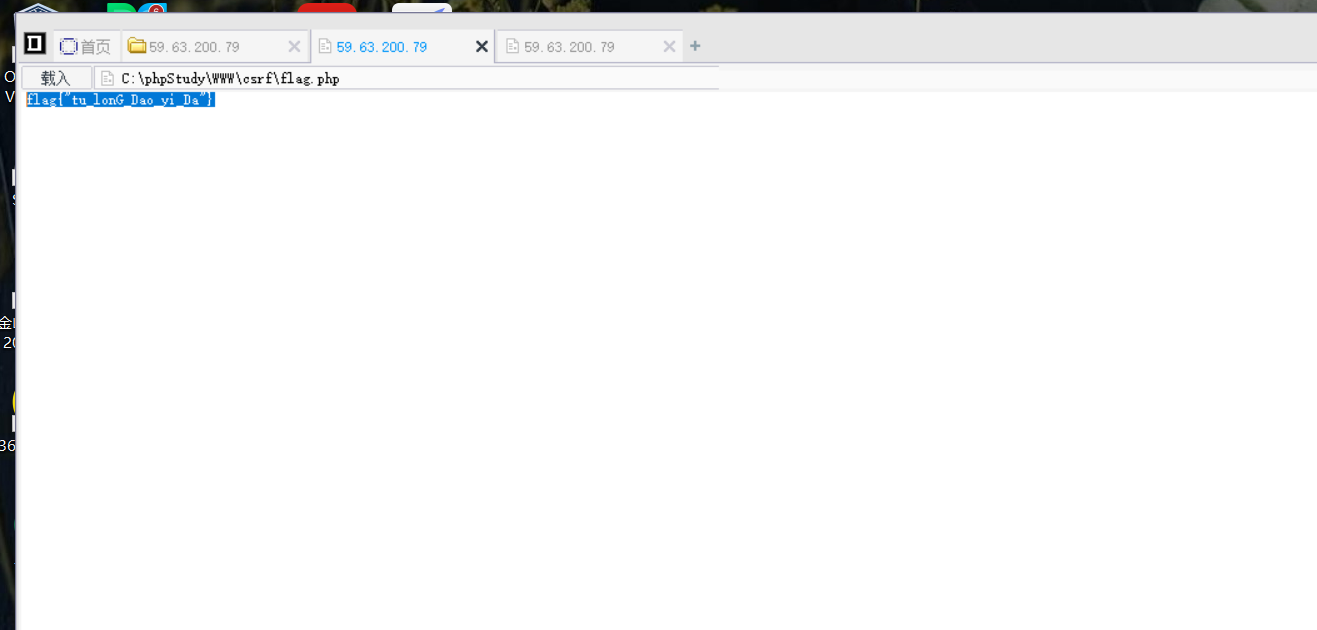This screenshot has width=1317, height=630.
Task: Close the folder-icon 59.63.200.79 tab
Action: [x=294, y=46]
